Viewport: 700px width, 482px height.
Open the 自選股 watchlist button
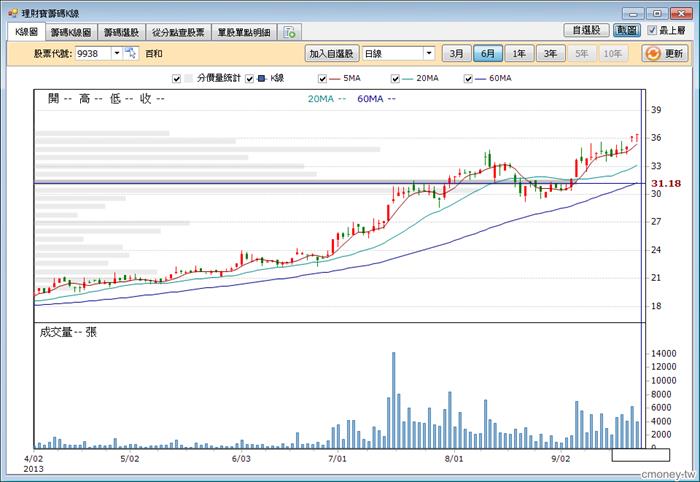pos(587,30)
